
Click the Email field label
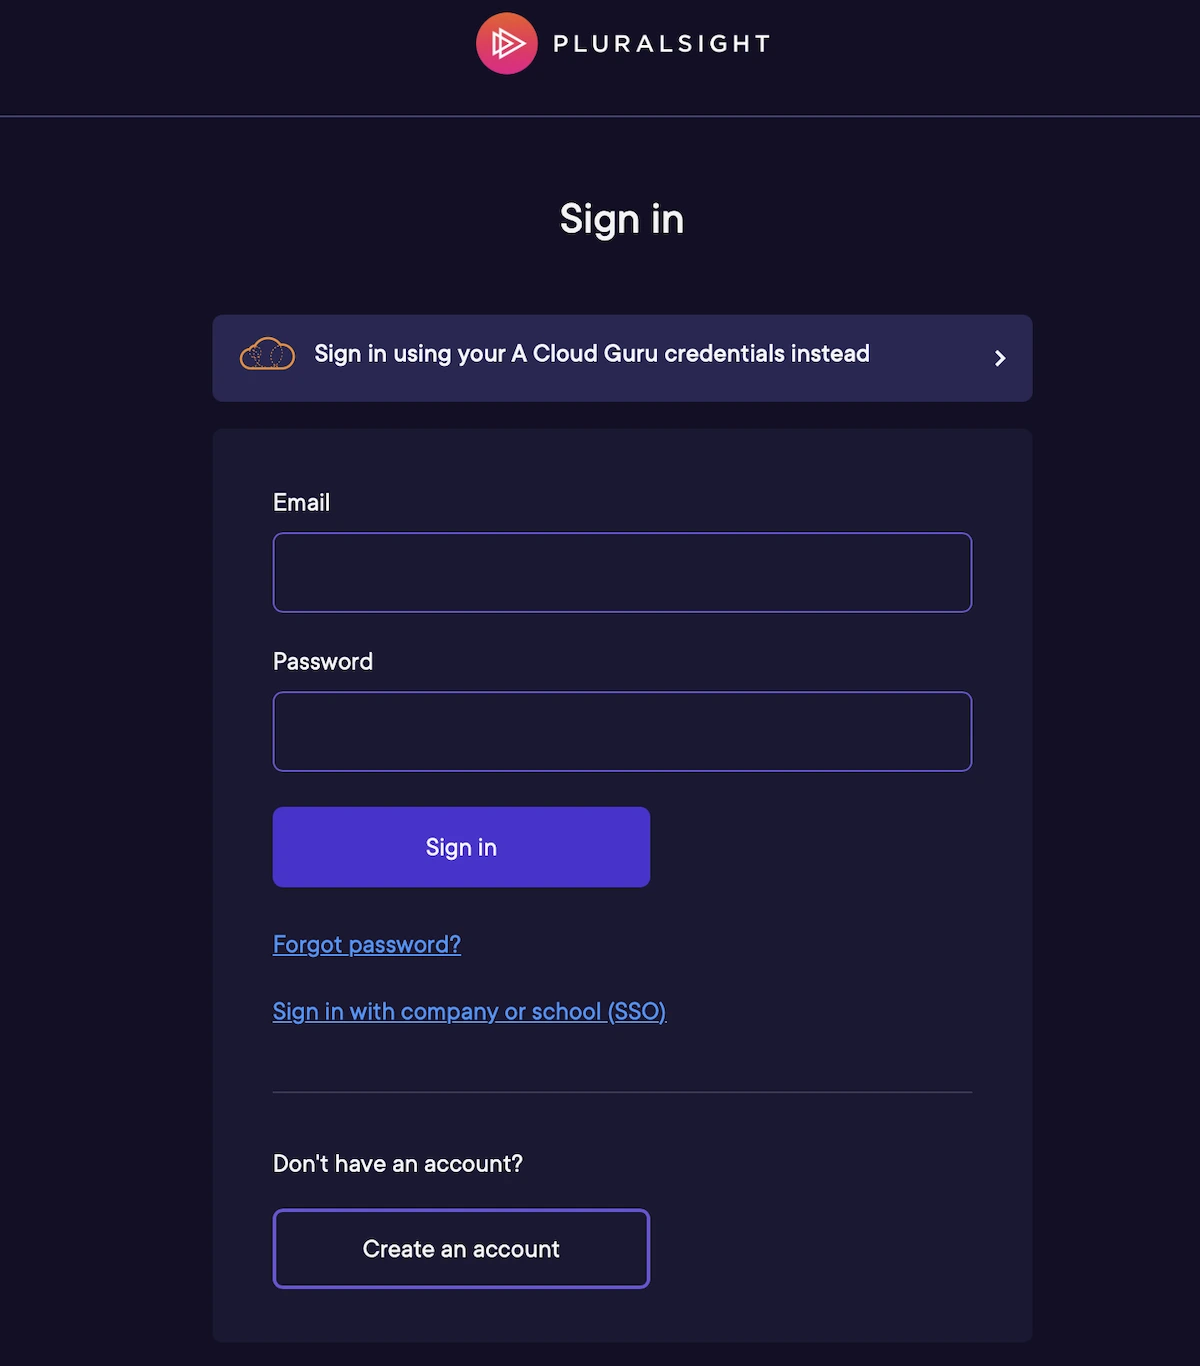(x=301, y=502)
